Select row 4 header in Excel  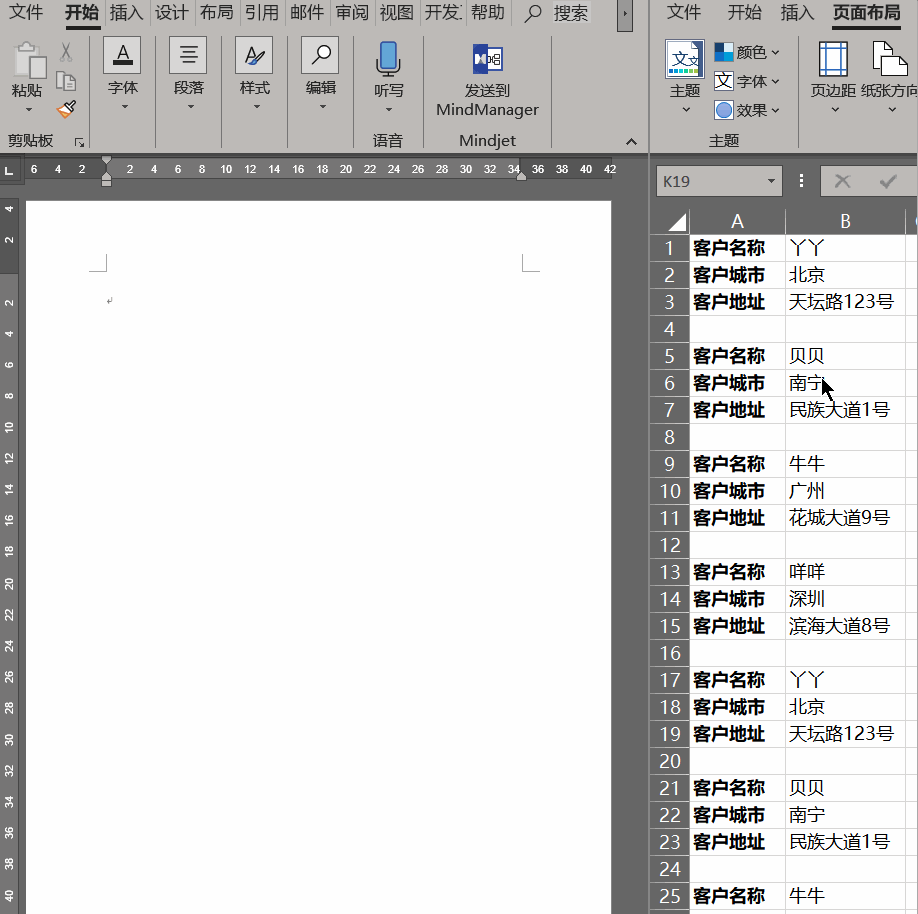click(x=669, y=329)
